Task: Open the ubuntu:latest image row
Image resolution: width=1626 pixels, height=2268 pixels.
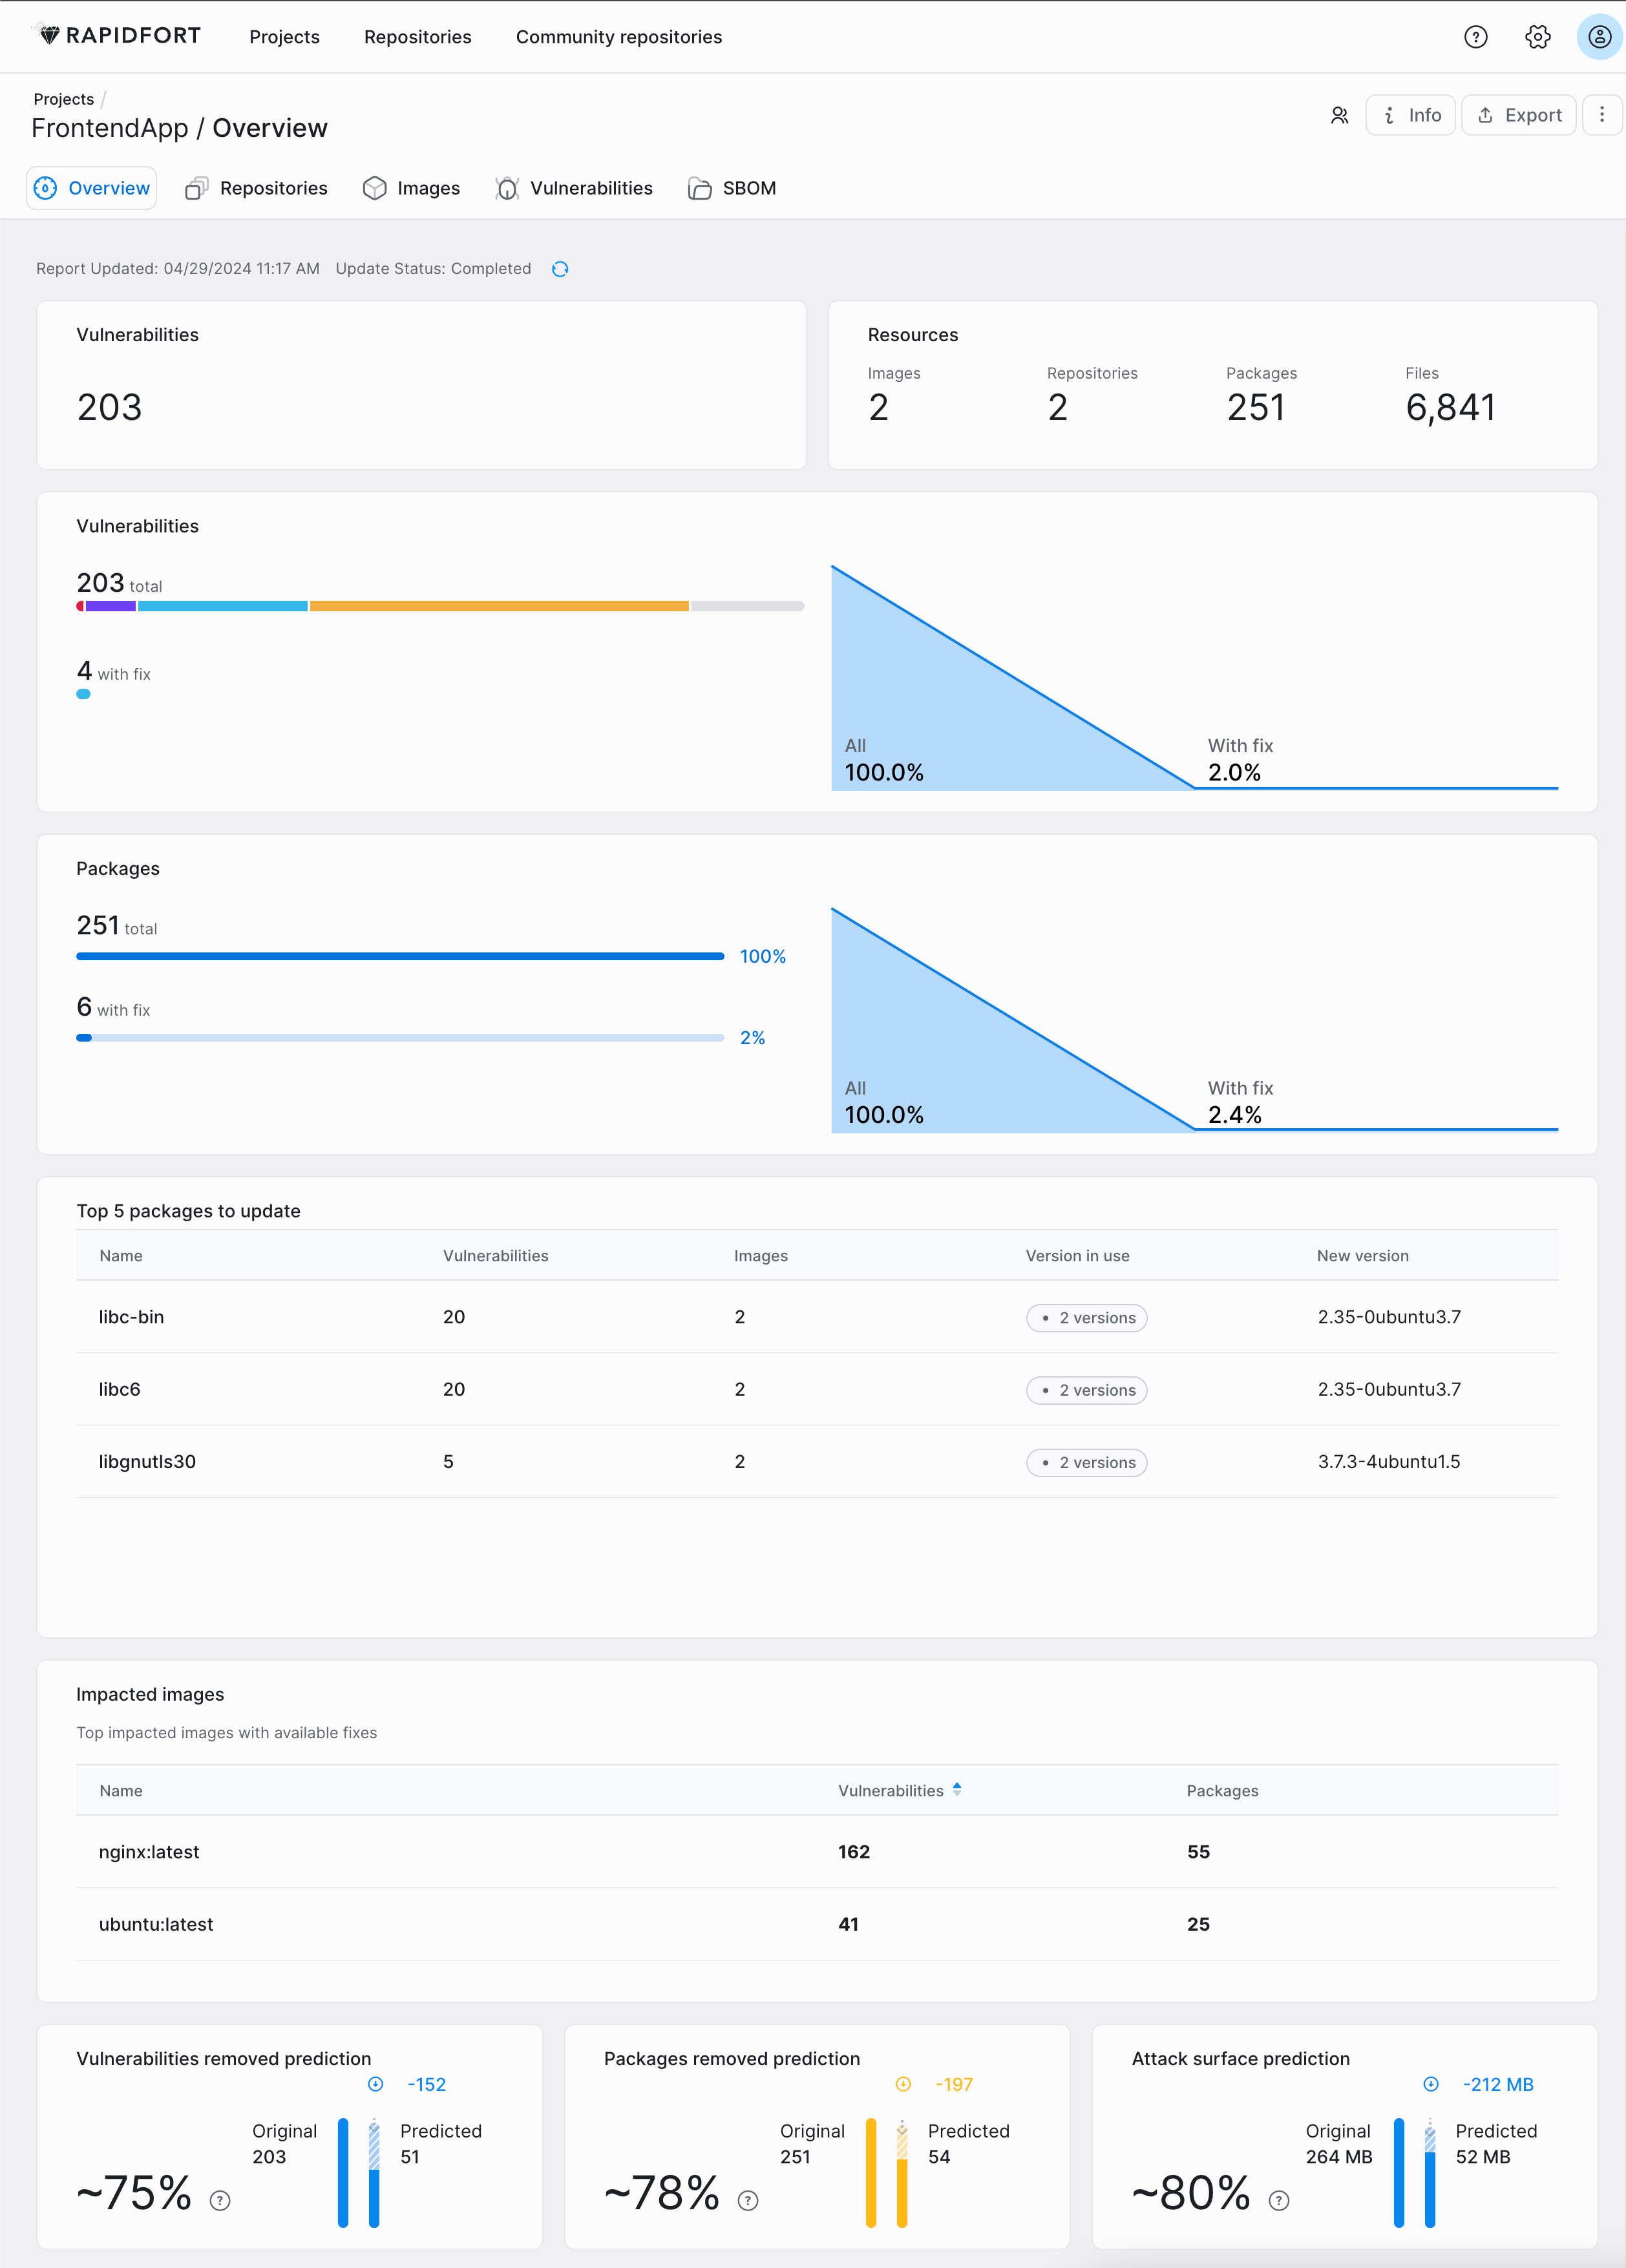Action: tap(817, 1924)
